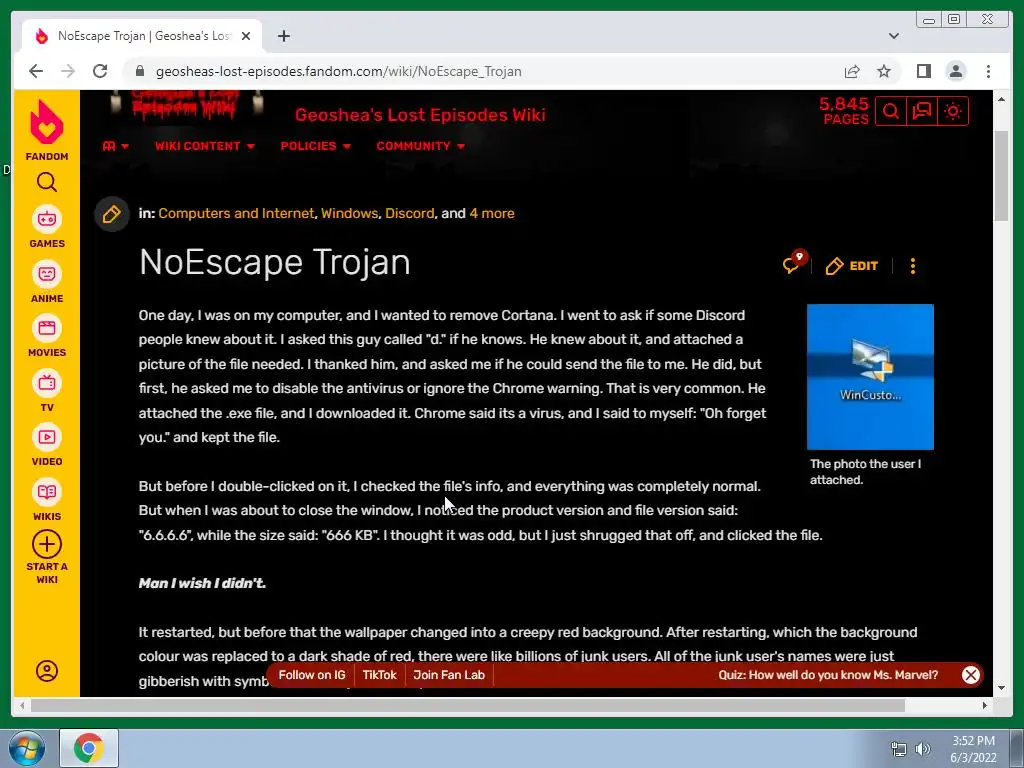Click TikTok in bottom bar
Screen dimensions: 1024x768
tap(379, 675)
